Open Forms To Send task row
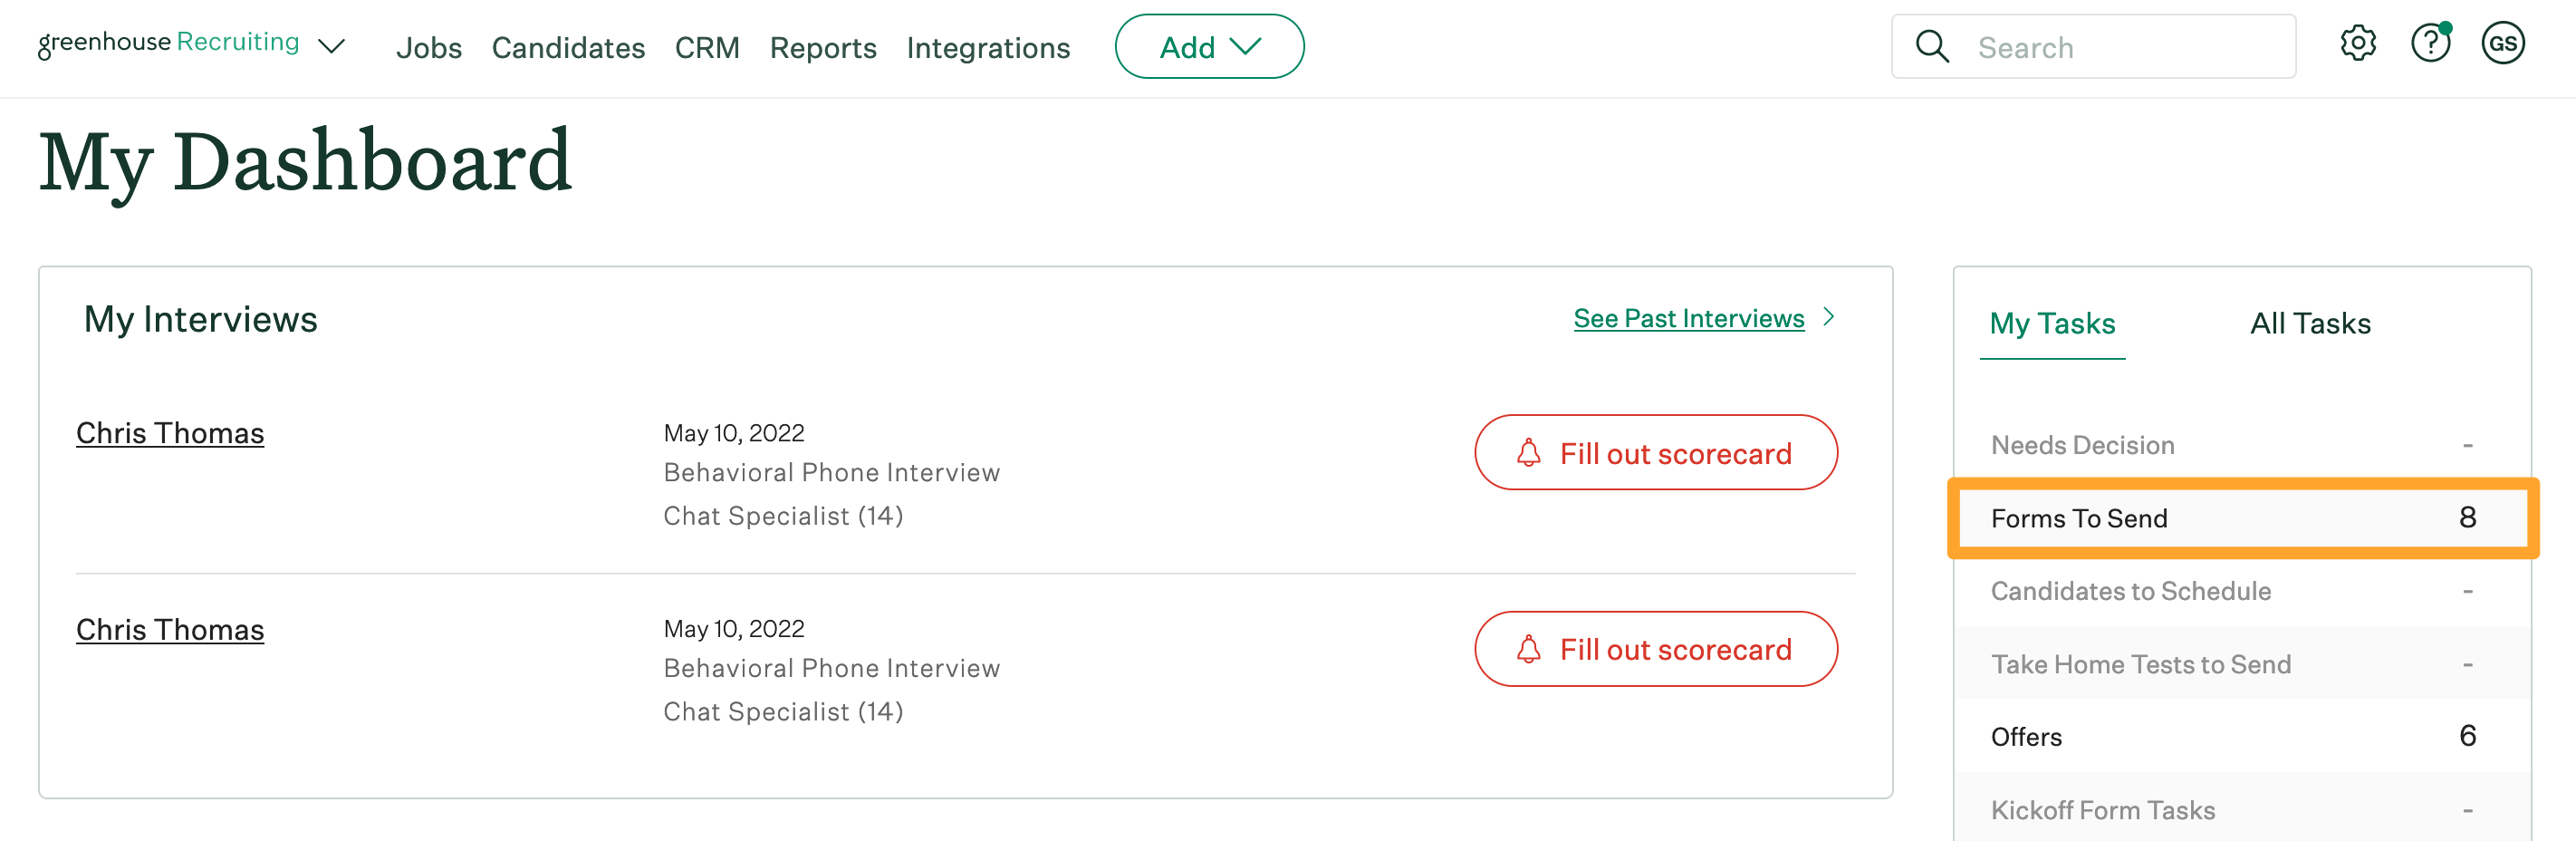Image resolution: width=2576 pixels, height=841 pixels. click(2242, 518)
